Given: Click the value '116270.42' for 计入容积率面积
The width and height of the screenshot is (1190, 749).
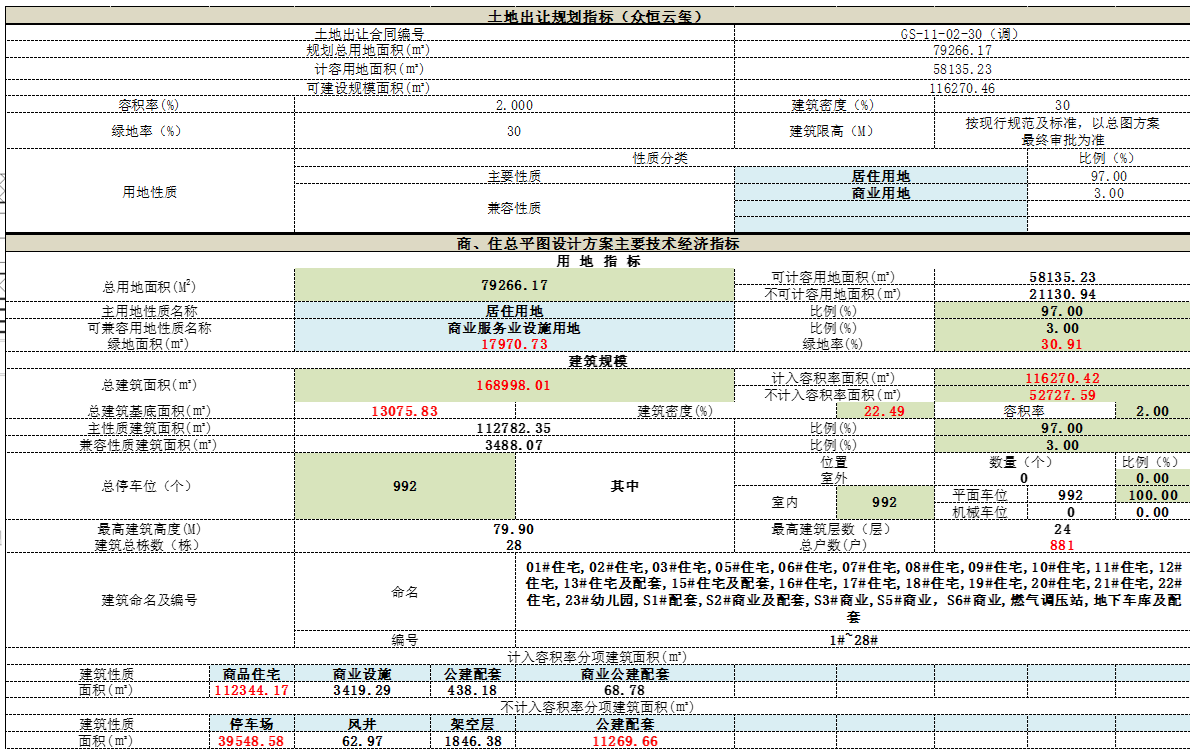Looking at the screenshot, I should coord(1062,378).
